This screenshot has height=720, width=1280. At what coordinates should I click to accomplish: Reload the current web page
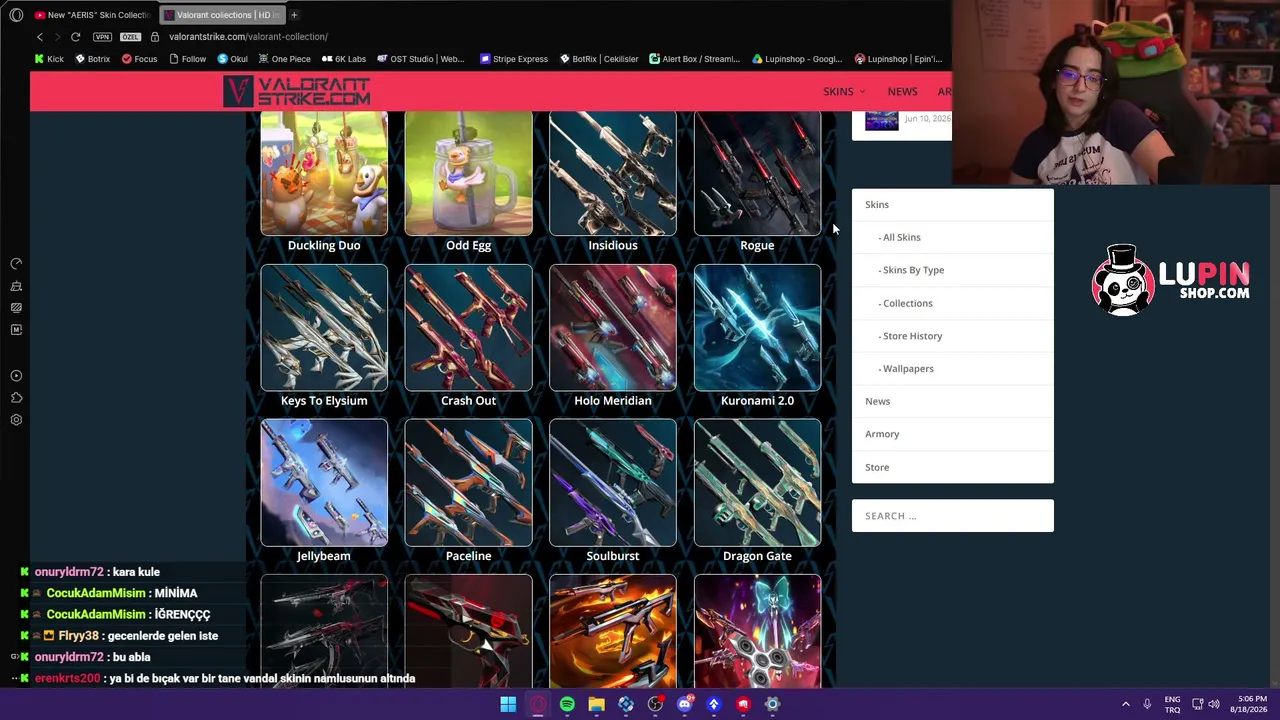(x=75, y=37)
